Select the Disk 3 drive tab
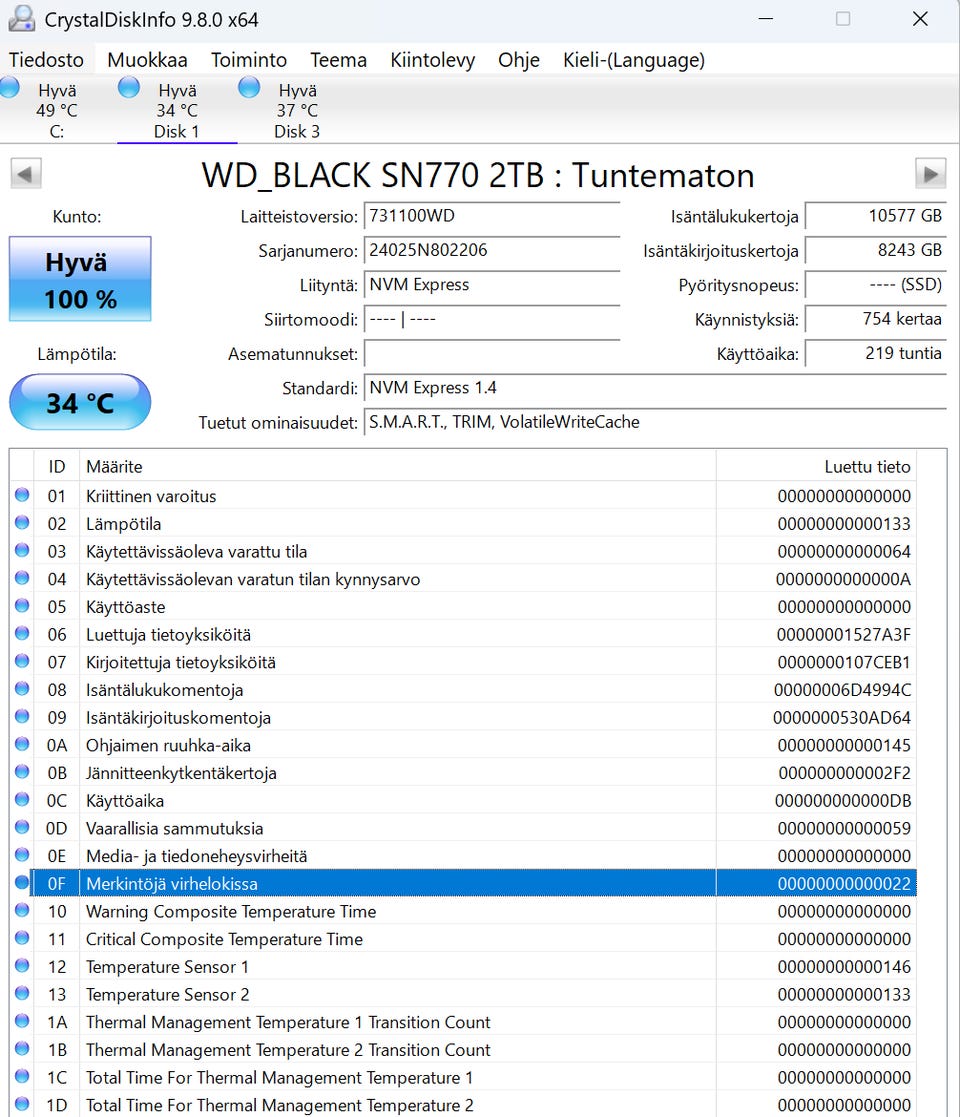The height and width of the screenshot is (1117, 960). [297, 110]
